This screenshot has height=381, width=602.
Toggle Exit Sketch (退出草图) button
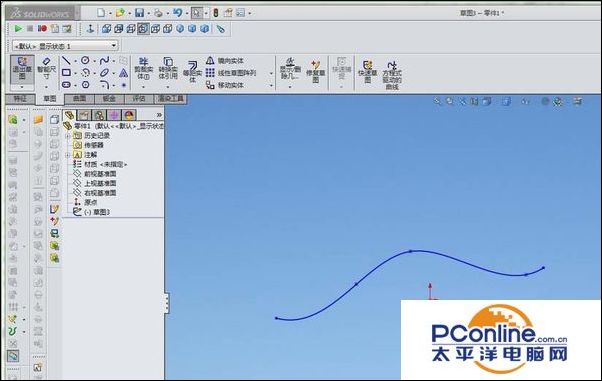(x=22, y=69)
